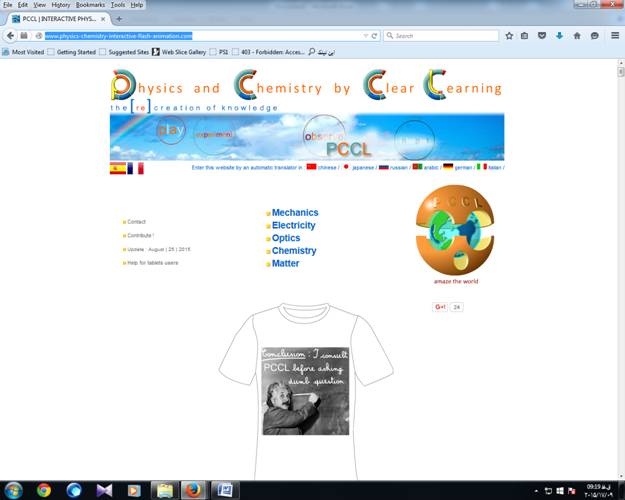Open the Firefox hamburger menu
The height and width of the screenshot is (500, 625).
pyautogui.click(x=615, y=36)
